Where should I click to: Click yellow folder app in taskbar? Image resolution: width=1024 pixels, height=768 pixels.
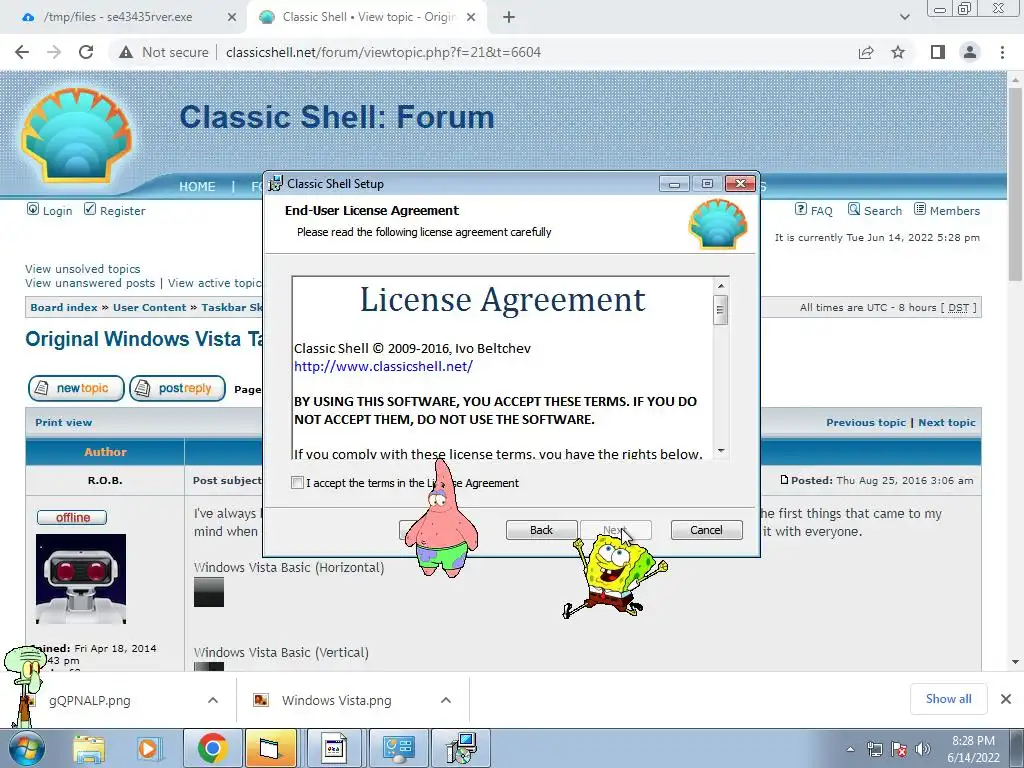[x=270, y=748]
